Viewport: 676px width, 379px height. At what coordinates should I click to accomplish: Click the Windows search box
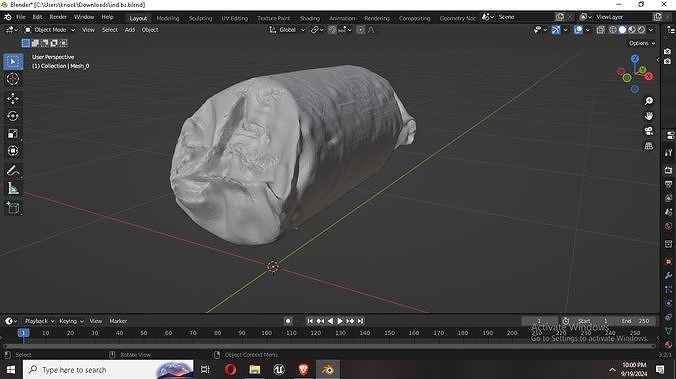[108, 370]
